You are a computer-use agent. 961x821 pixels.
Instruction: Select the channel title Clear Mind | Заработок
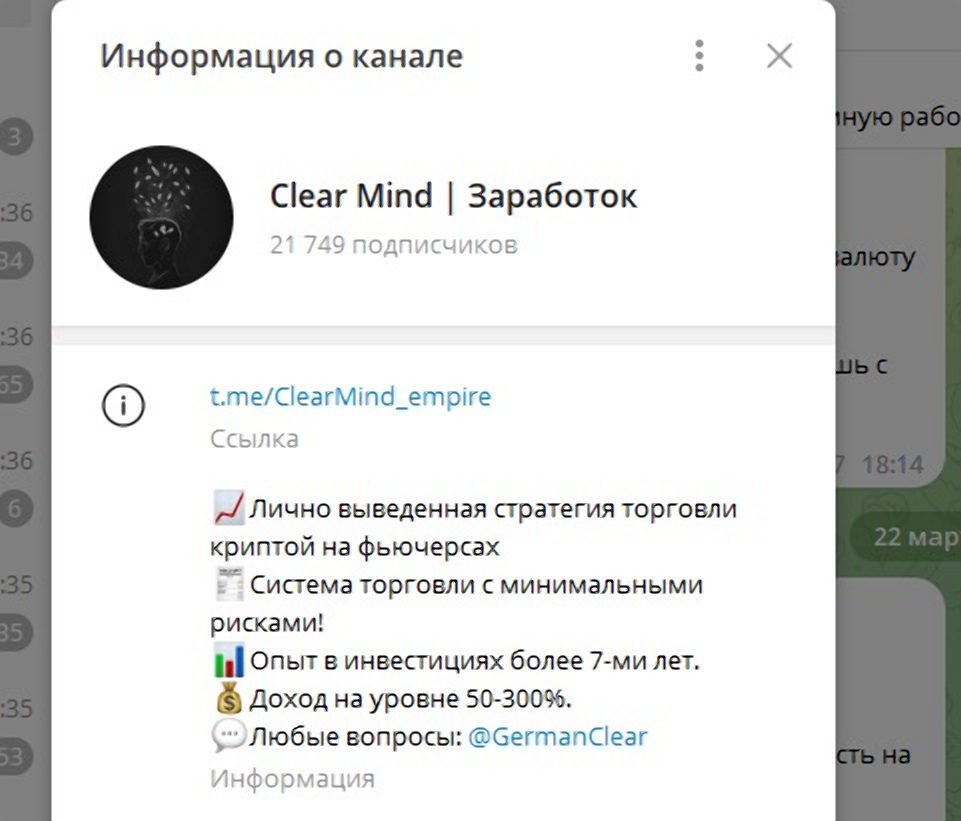(454, 197)
